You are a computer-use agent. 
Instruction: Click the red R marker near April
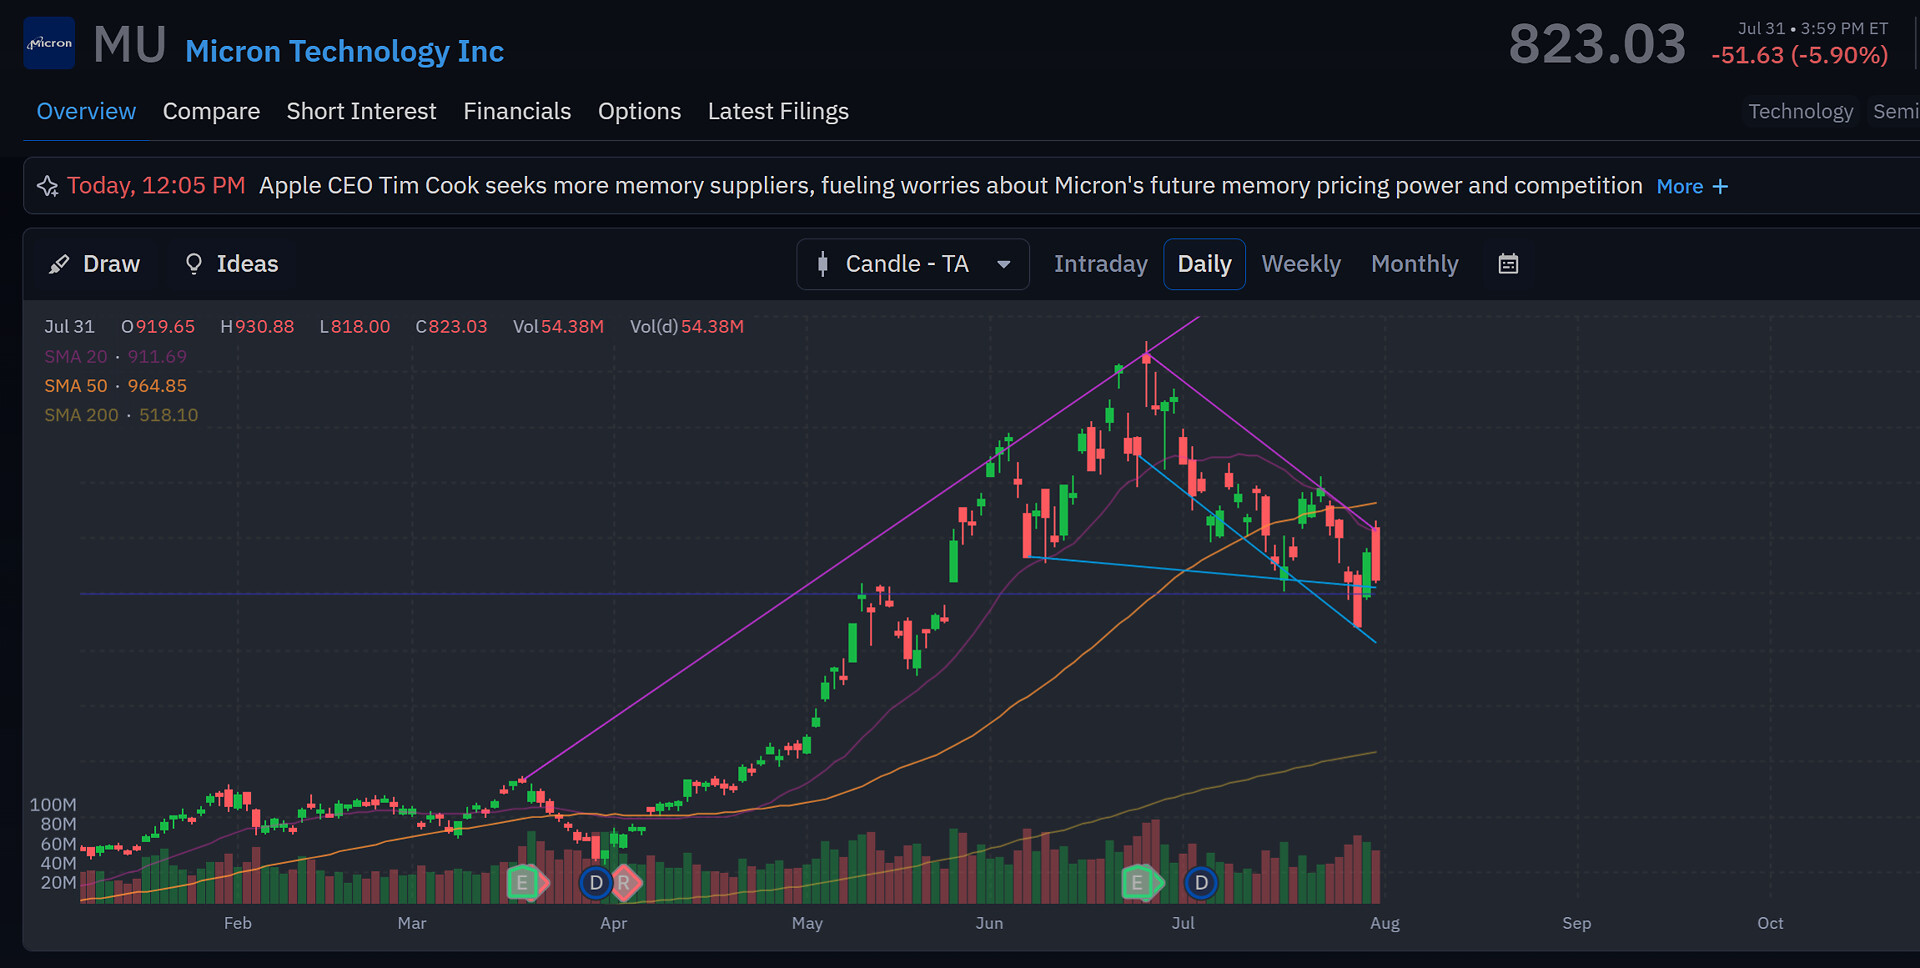point(626,883)
